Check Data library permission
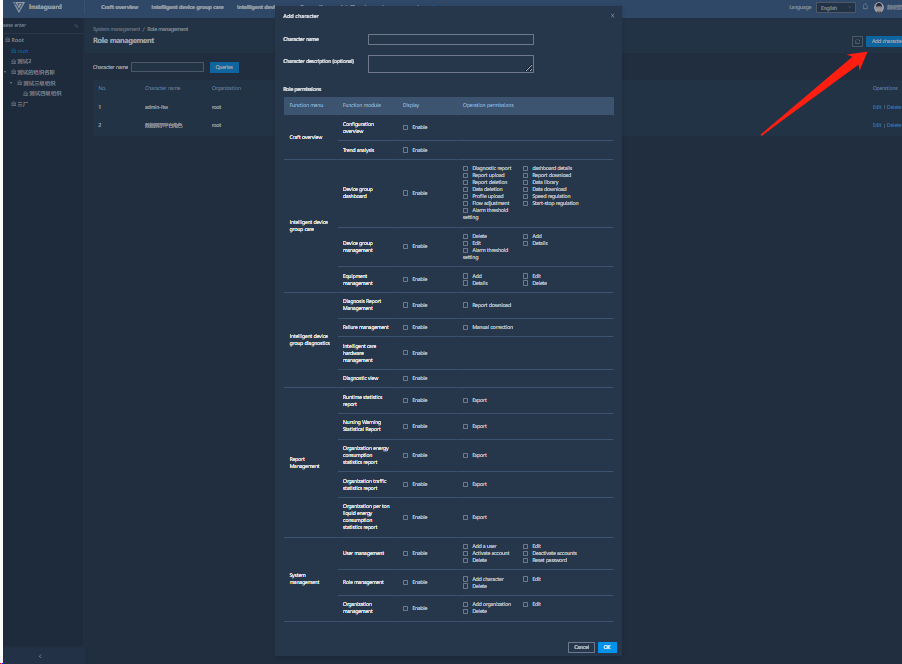 525,182
